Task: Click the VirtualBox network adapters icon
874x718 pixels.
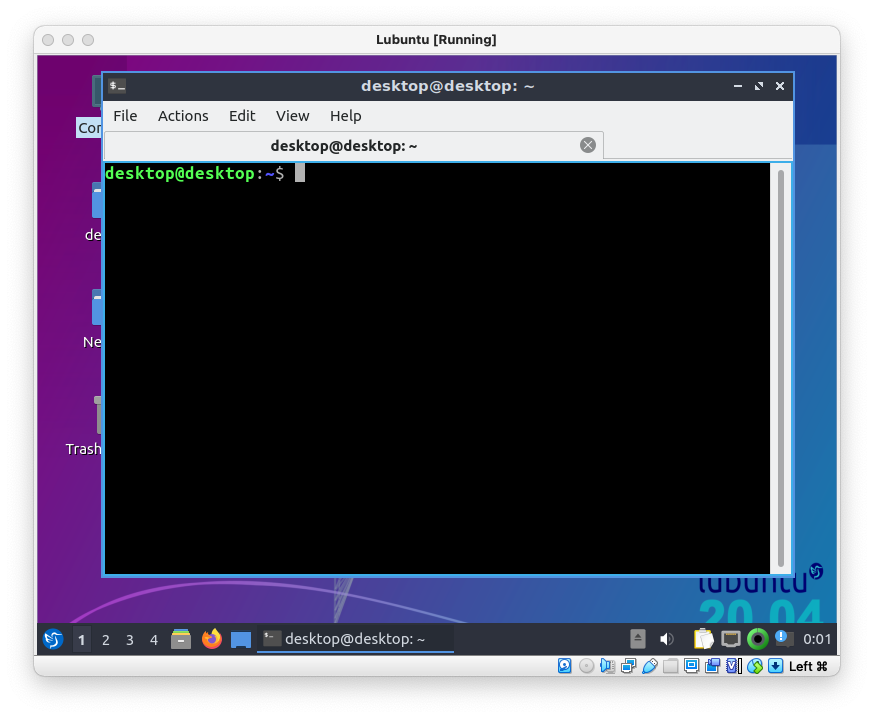Action: click(628, 666)
